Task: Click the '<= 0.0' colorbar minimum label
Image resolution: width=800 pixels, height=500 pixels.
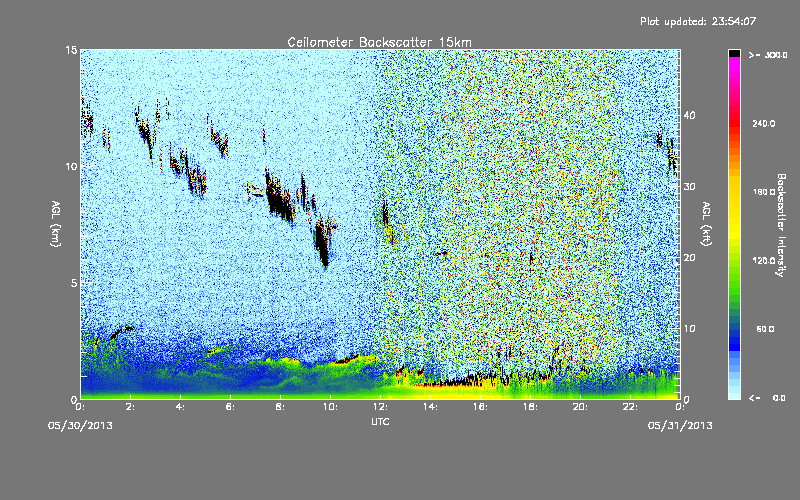Action: click(x=767, y=398)
